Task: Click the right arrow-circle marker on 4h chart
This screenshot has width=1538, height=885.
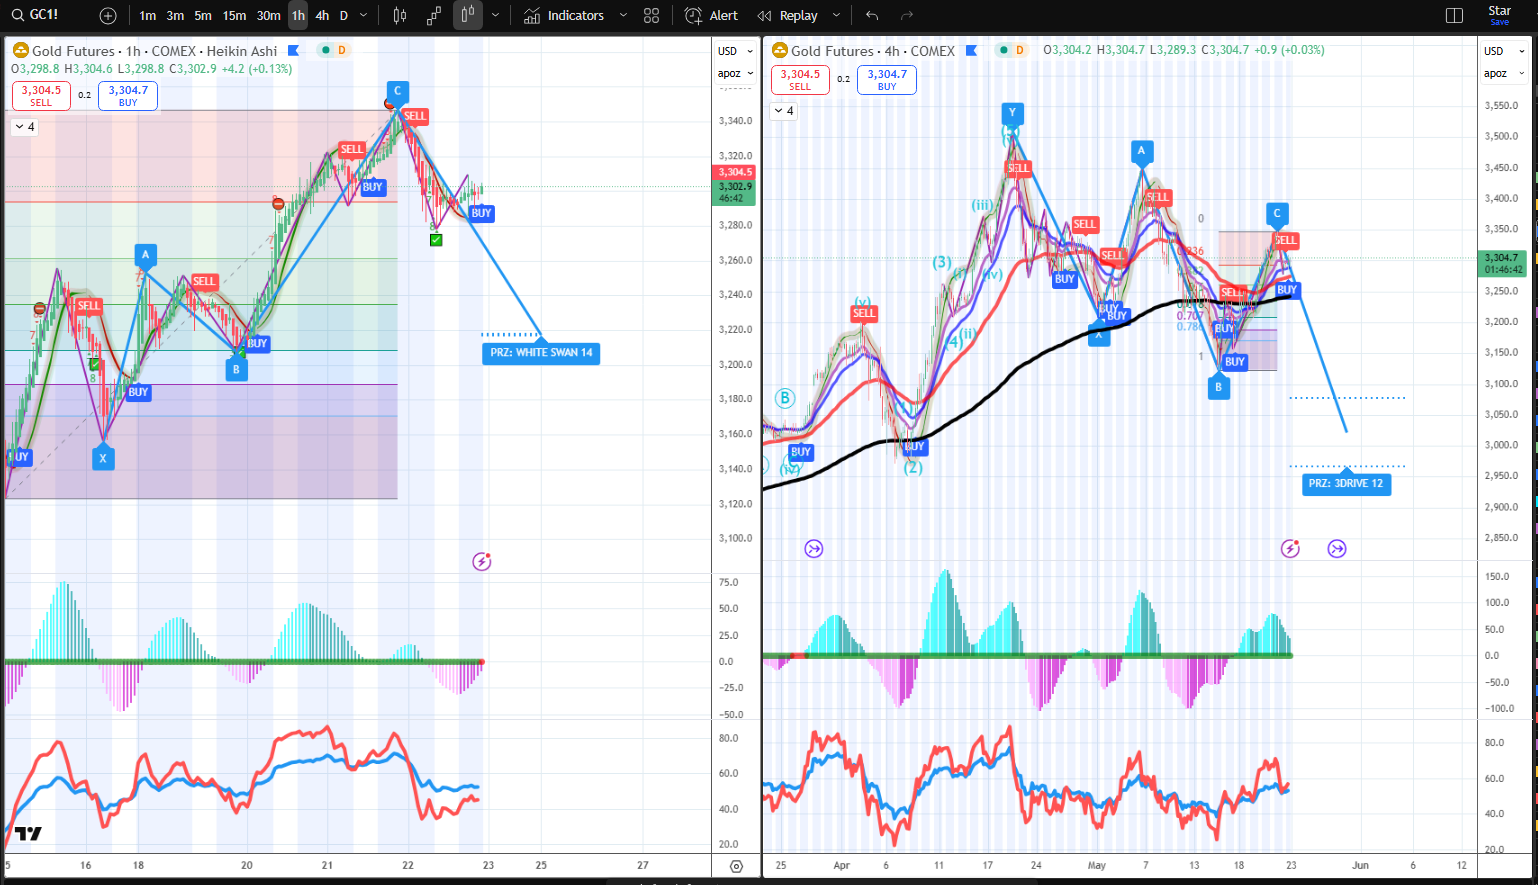Action: pos(1337,548)
